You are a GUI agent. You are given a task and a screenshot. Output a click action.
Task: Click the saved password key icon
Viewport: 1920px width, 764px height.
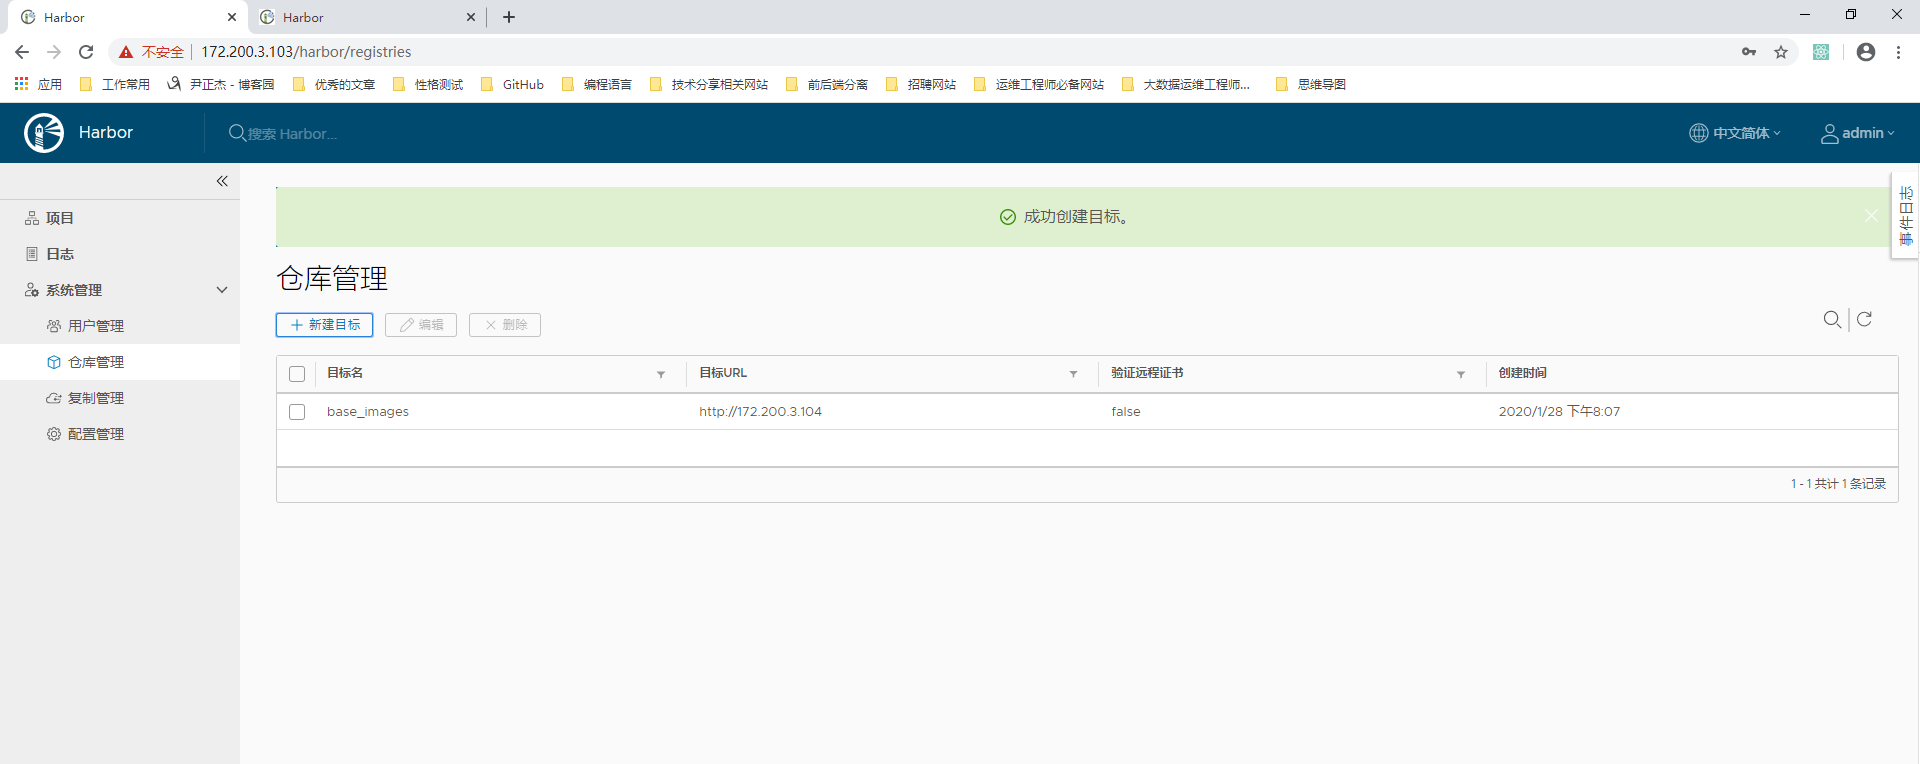pos(1749,52)
